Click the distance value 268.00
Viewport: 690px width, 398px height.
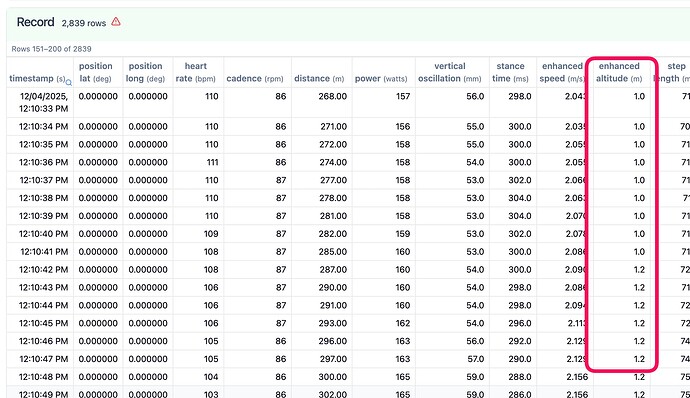point(333,96)
